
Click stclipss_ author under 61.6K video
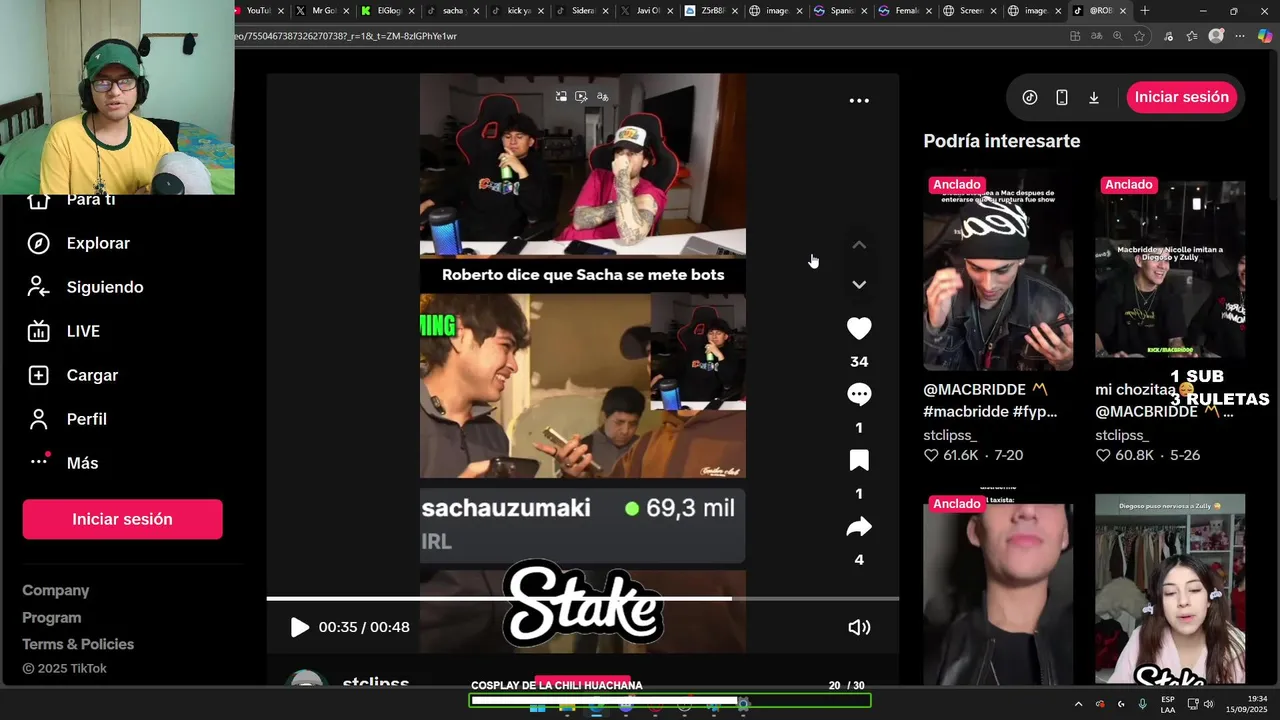coord(950,435)
